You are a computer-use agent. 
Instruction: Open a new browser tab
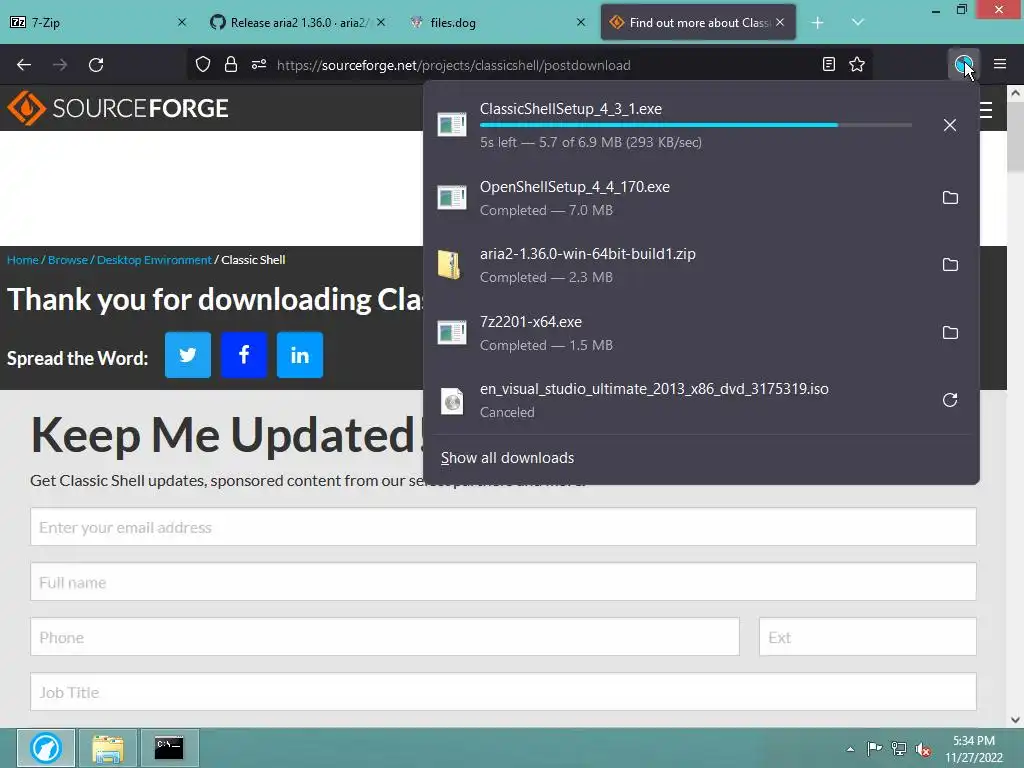tap(818, 23)
